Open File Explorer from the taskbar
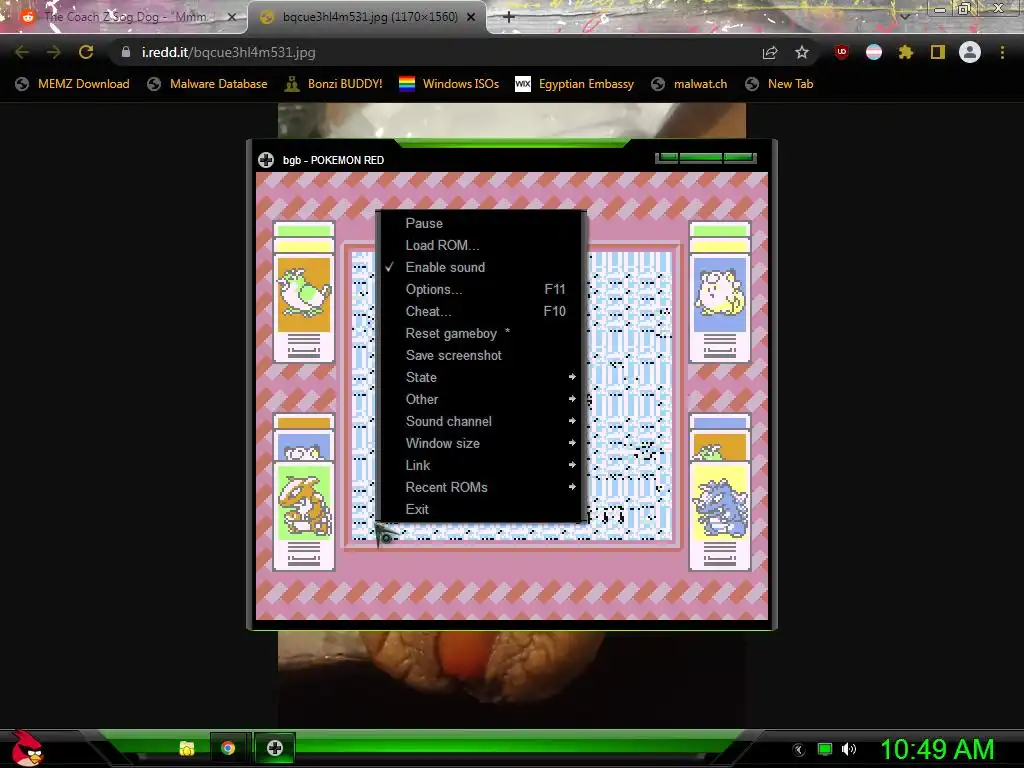 tap(187, 748)
